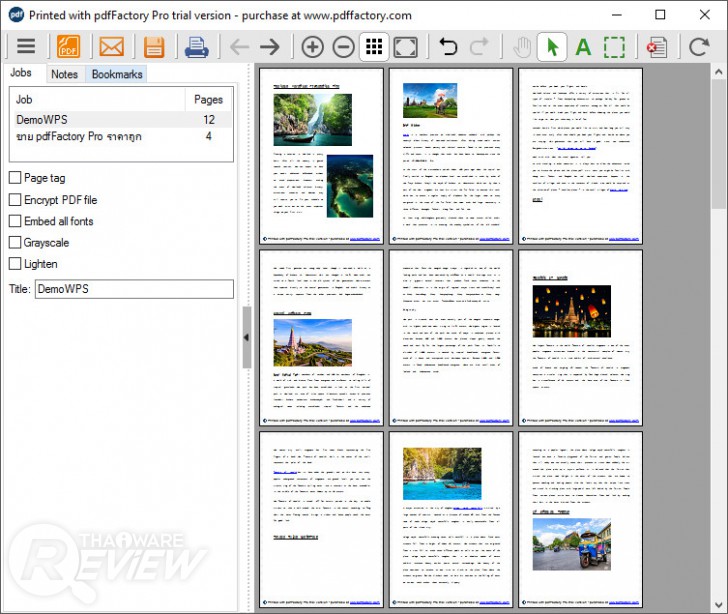Open the Bookmarks tab
Viewport: 728px width, 614px height.
[117, 74]
